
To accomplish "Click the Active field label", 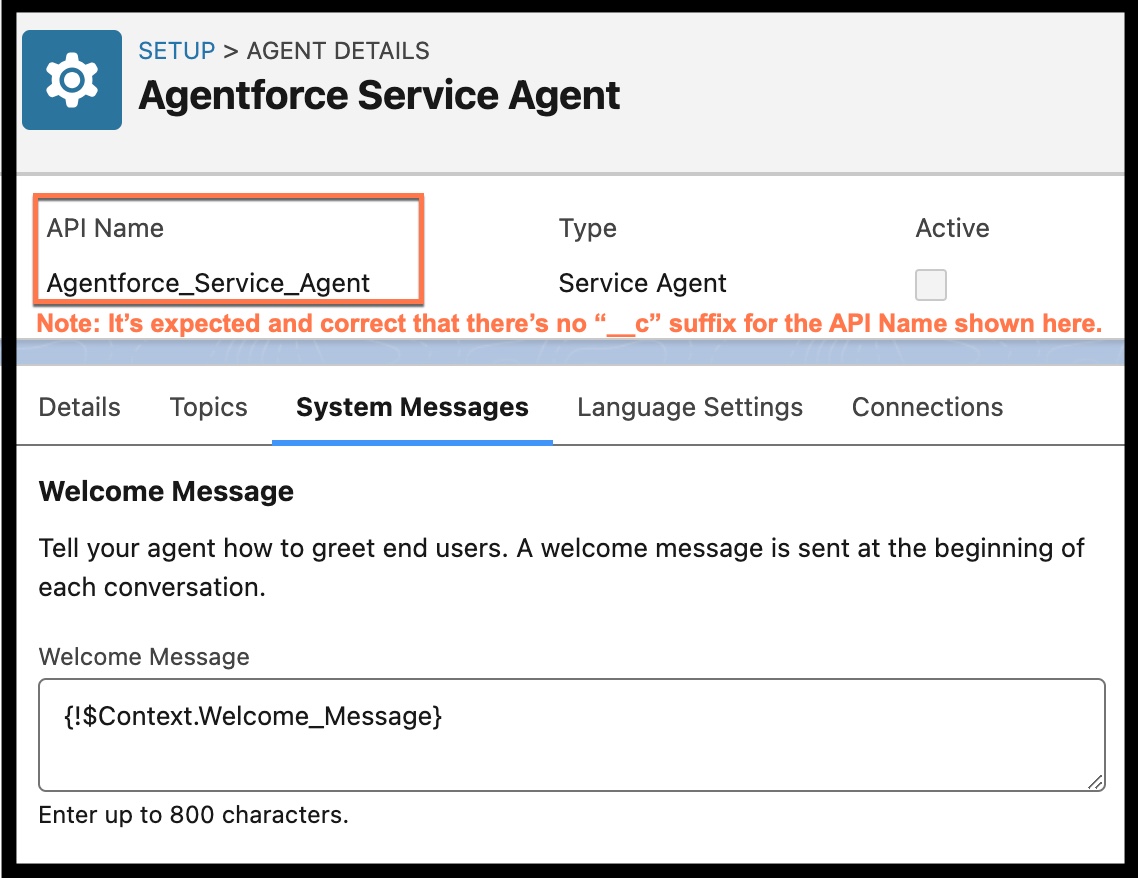I will (x=952, y=228).
